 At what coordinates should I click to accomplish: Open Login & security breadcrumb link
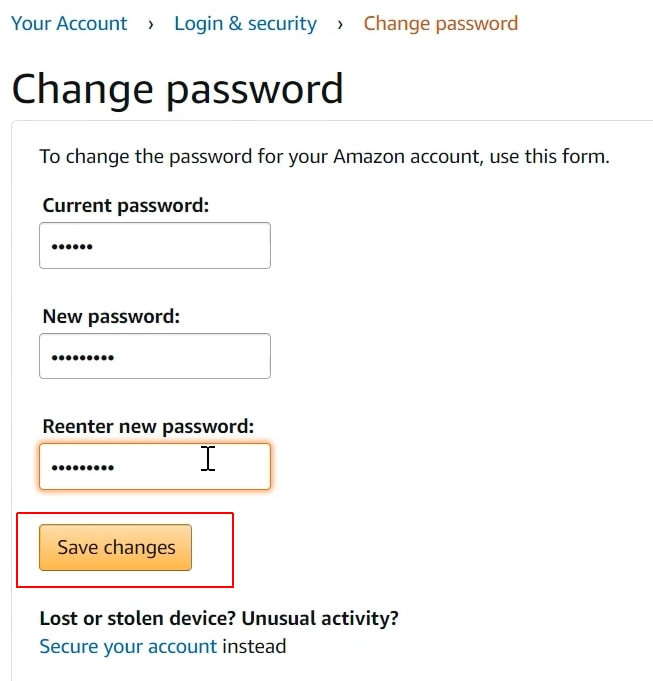[244, 23]
